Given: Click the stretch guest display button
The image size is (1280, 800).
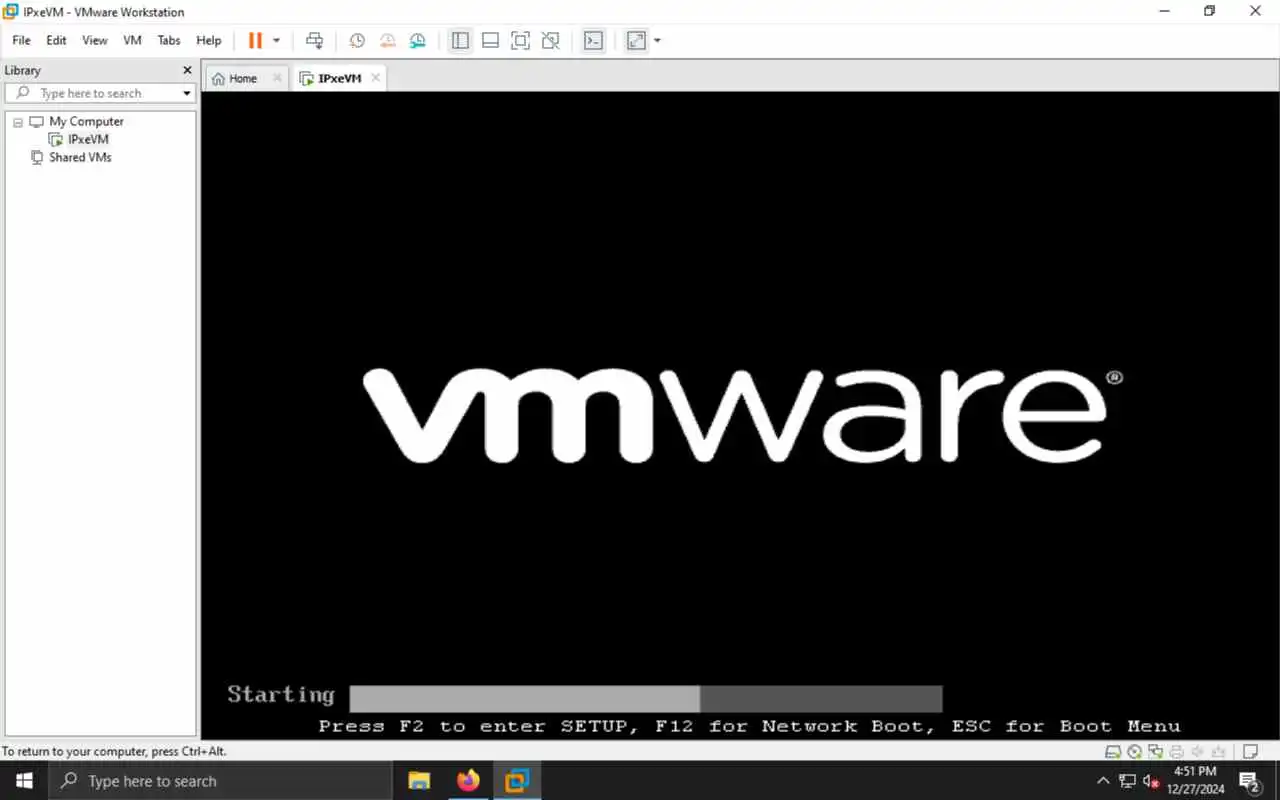Looking at the screenshot, I should coord(636,40).
